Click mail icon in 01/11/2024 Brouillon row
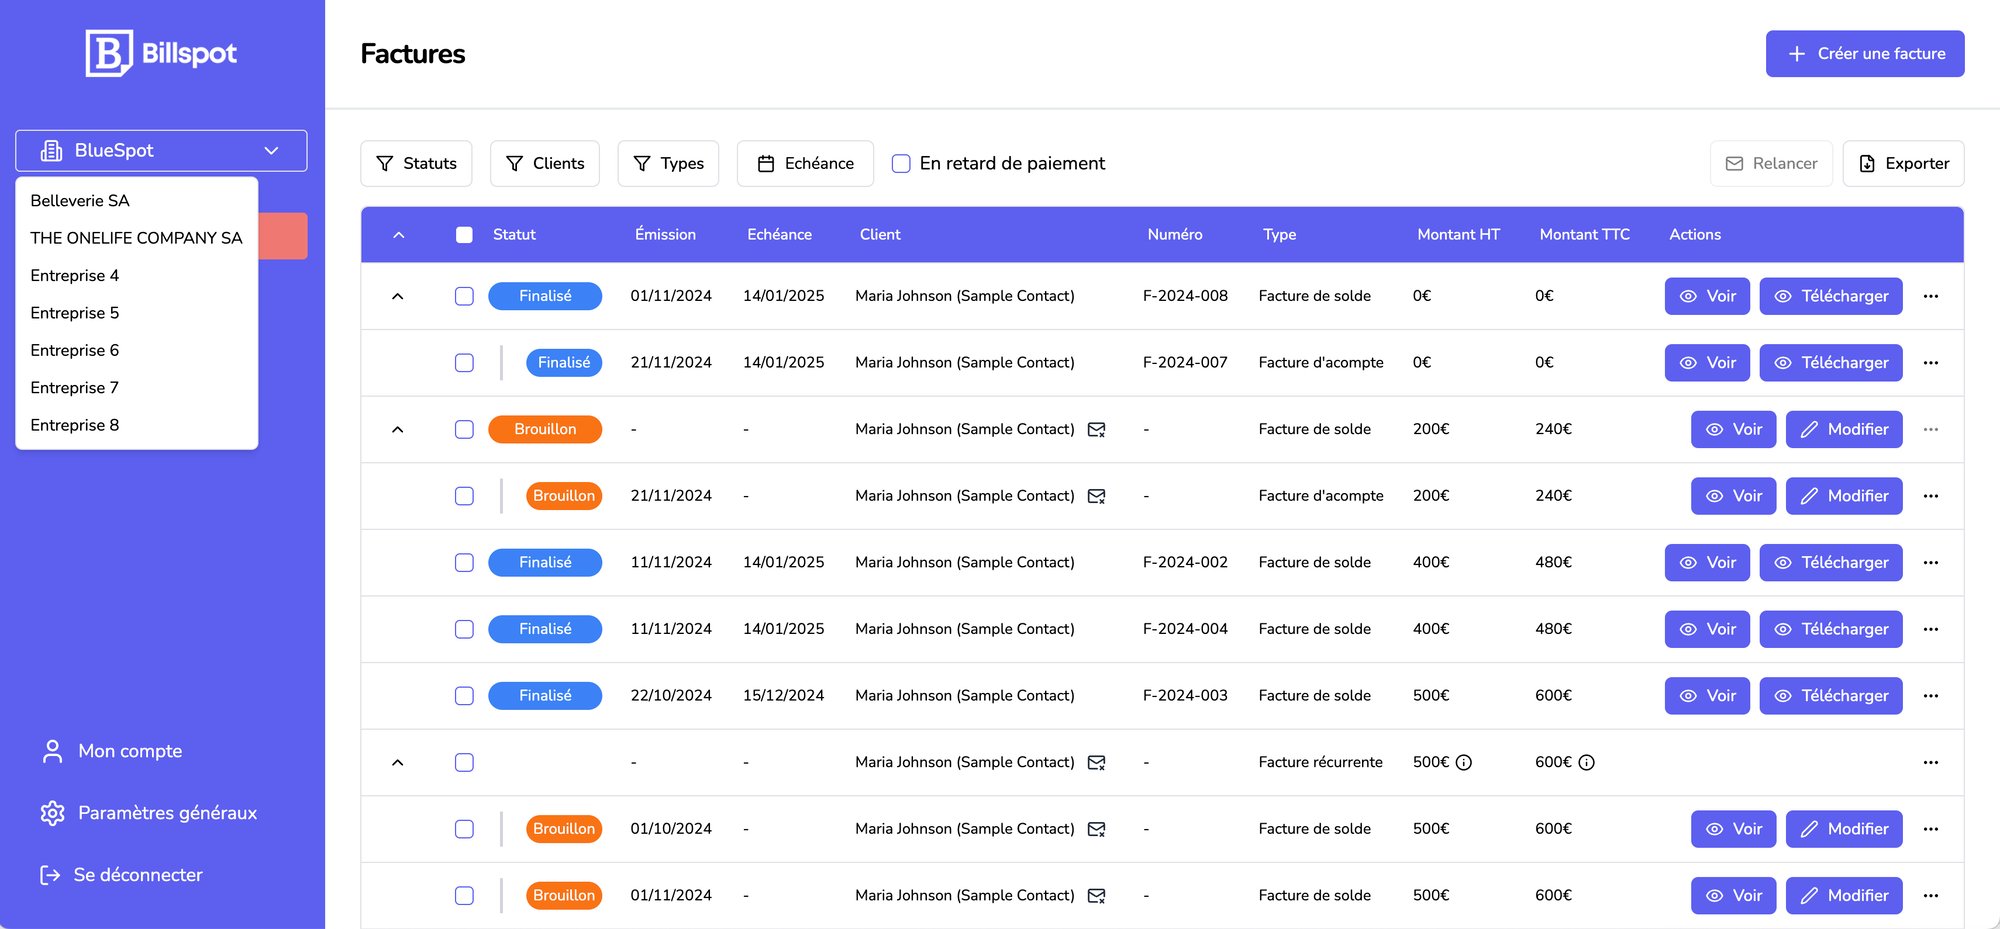2000x929 pixels. tap(1096, 896)
